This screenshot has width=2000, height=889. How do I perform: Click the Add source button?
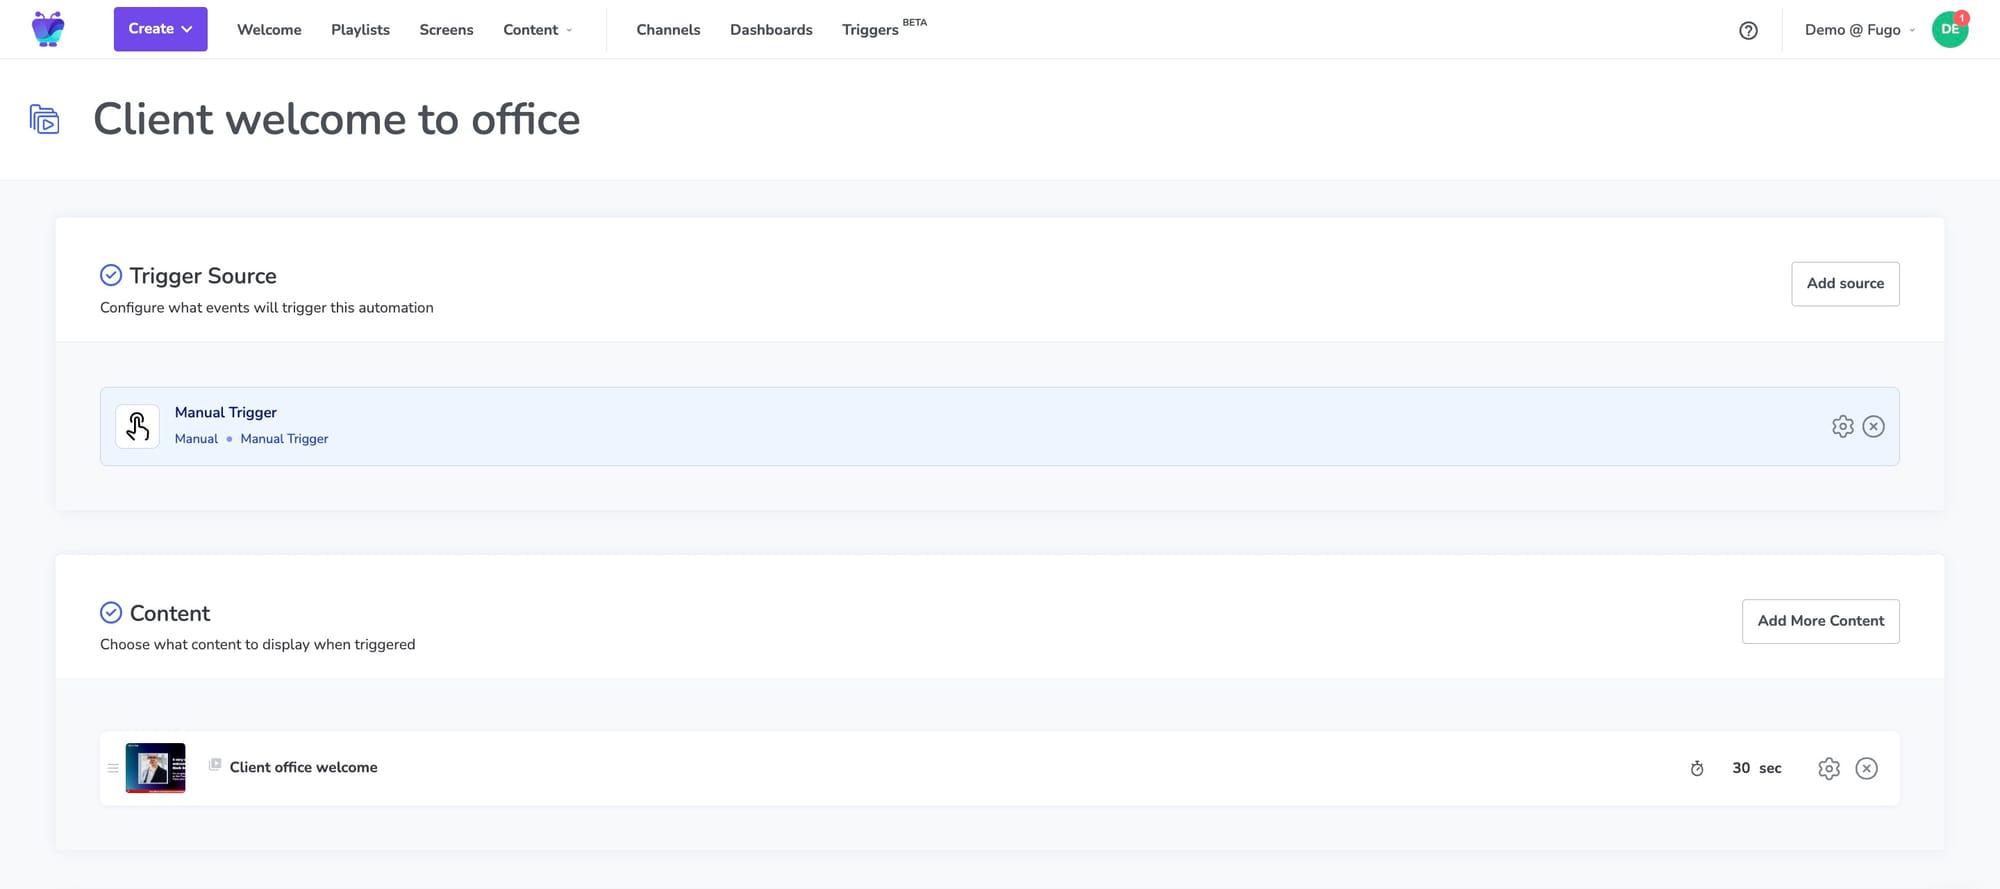coord(1844,283)
